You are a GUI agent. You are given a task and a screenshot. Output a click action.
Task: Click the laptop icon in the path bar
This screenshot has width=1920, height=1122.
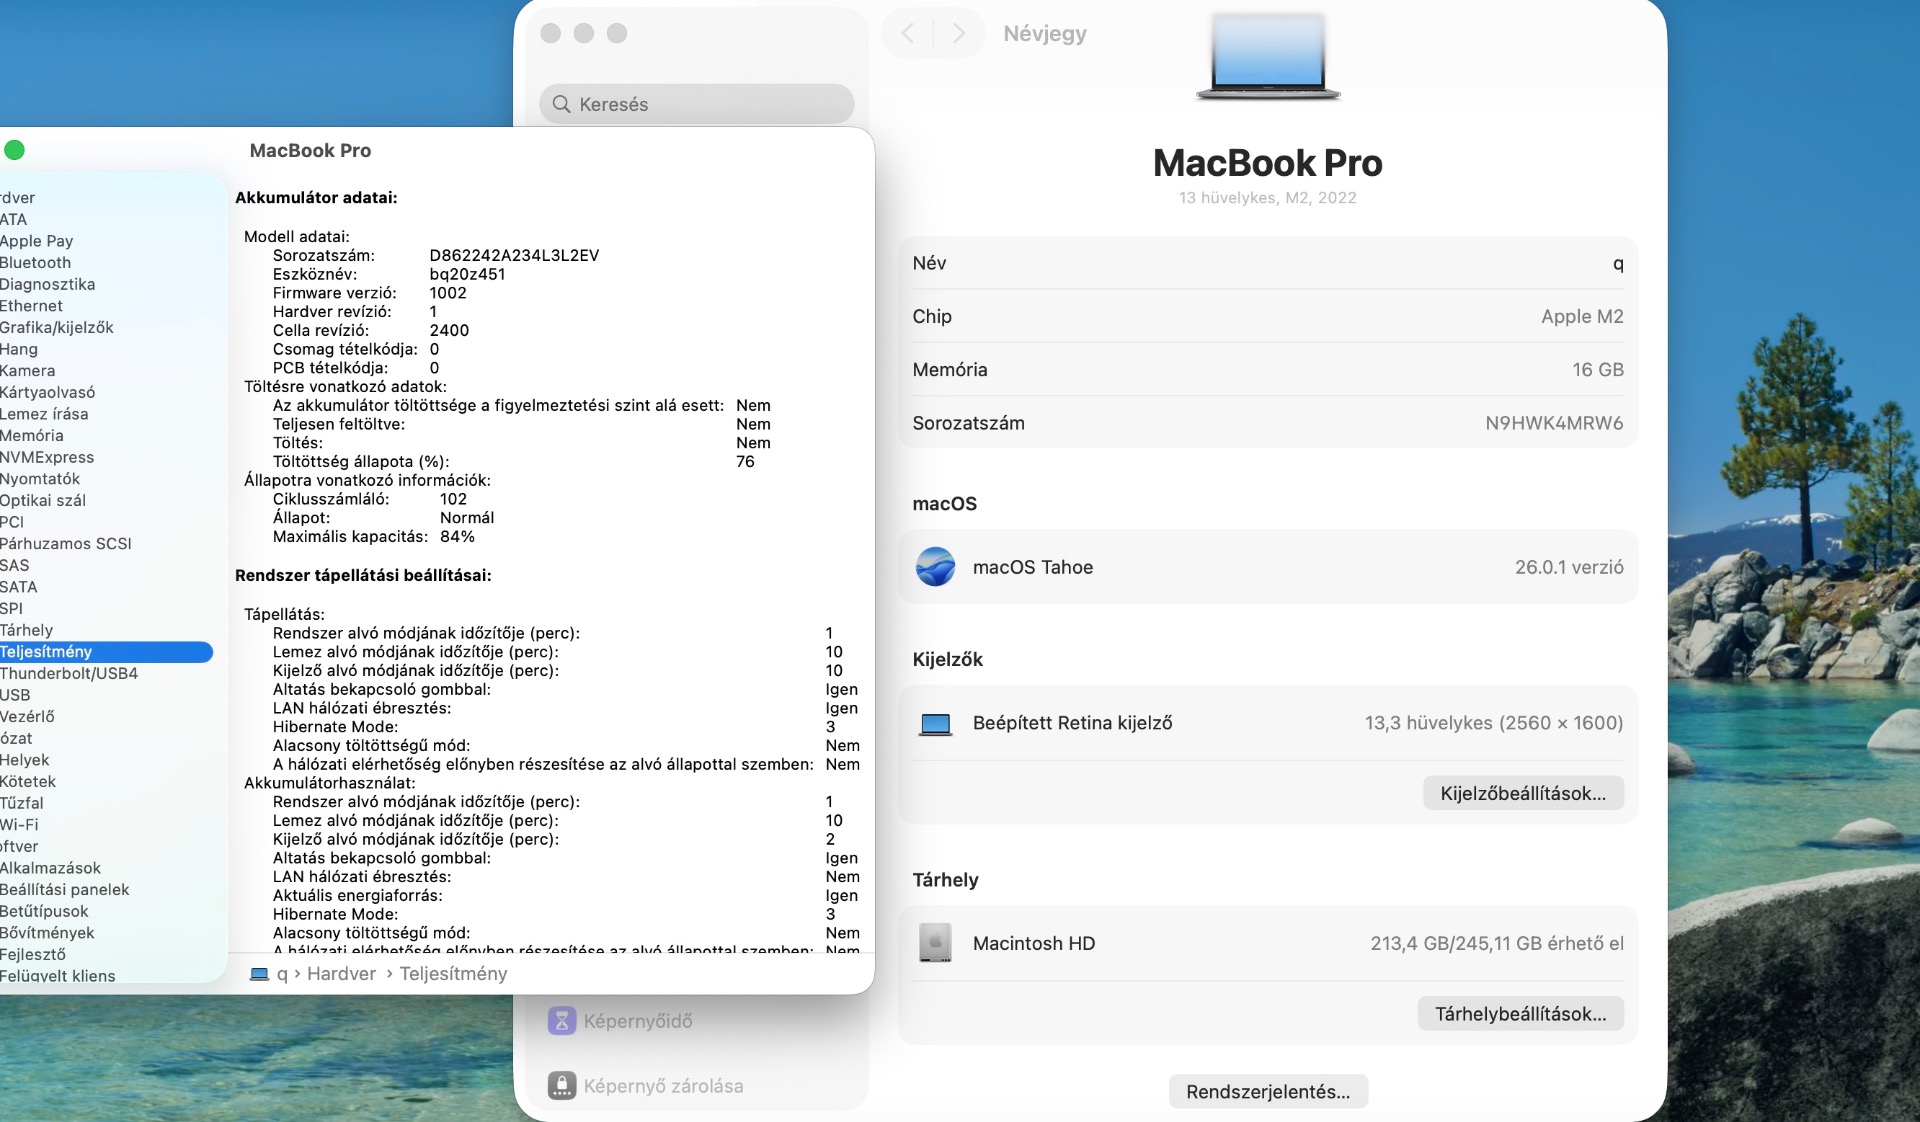click(x=259, y=974)
